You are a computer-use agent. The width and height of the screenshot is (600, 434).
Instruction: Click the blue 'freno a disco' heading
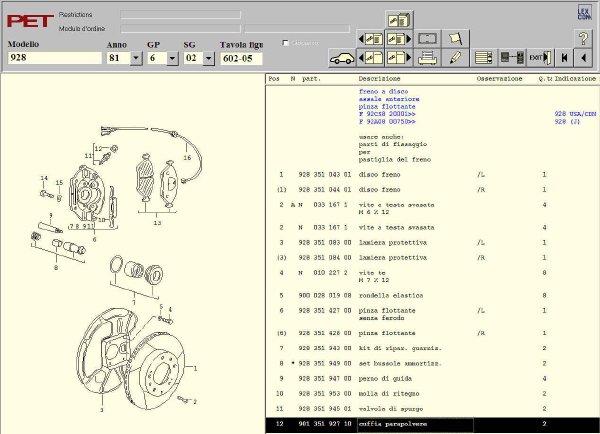[383, 91]
